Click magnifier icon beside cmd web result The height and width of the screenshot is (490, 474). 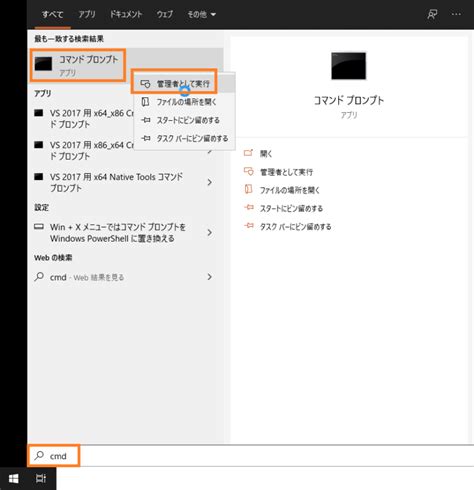tap(39, 277)
